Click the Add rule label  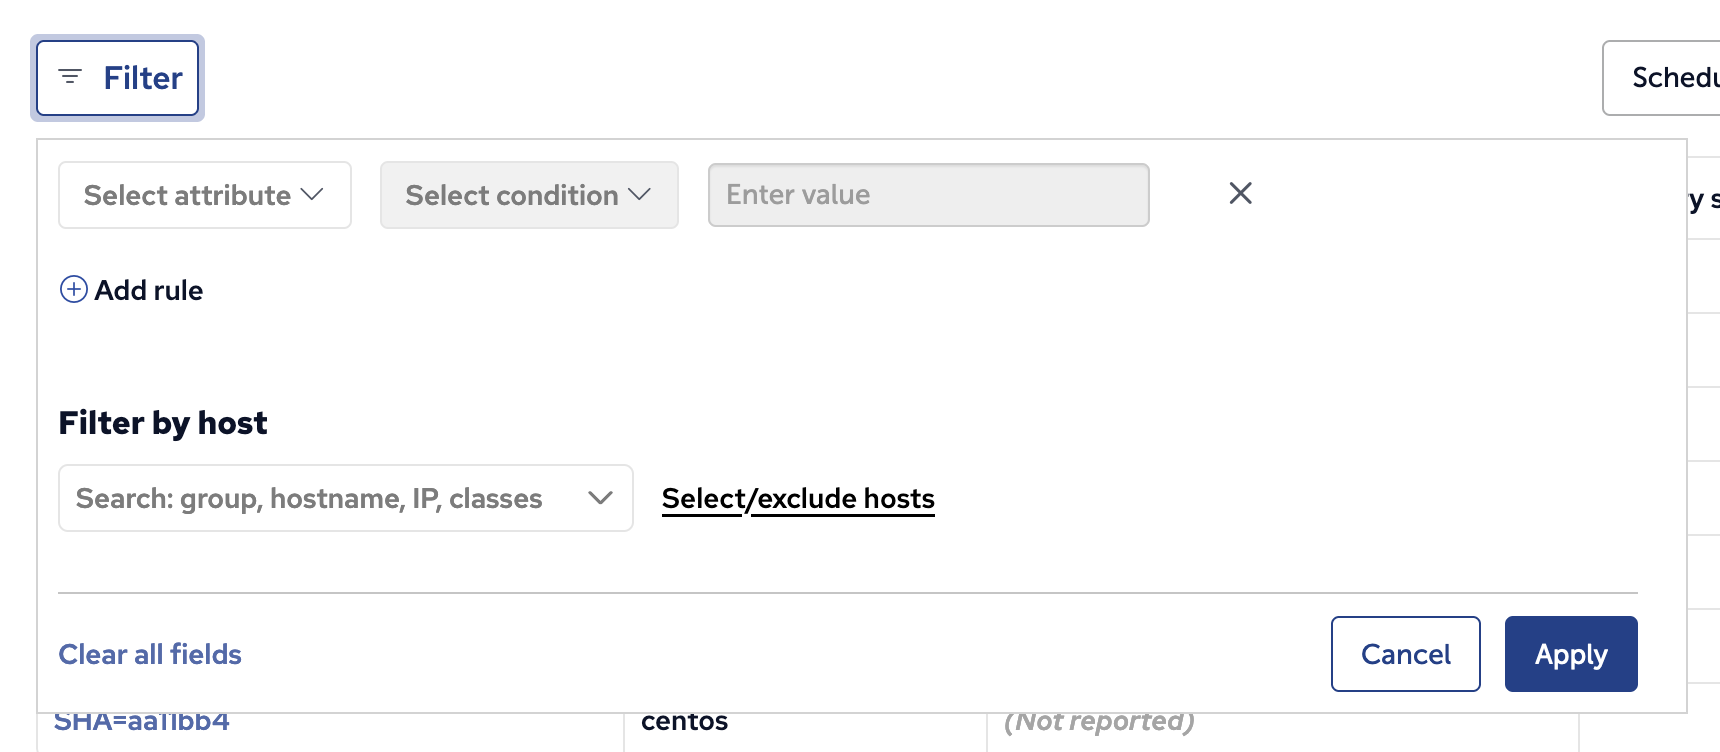(149, 290)
